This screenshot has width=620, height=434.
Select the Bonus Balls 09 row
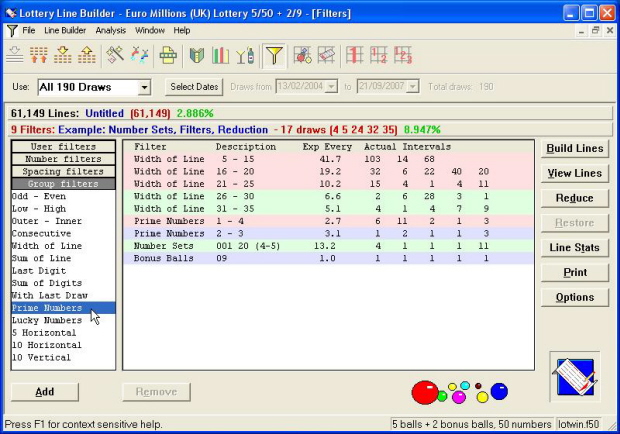pos(328,258)
